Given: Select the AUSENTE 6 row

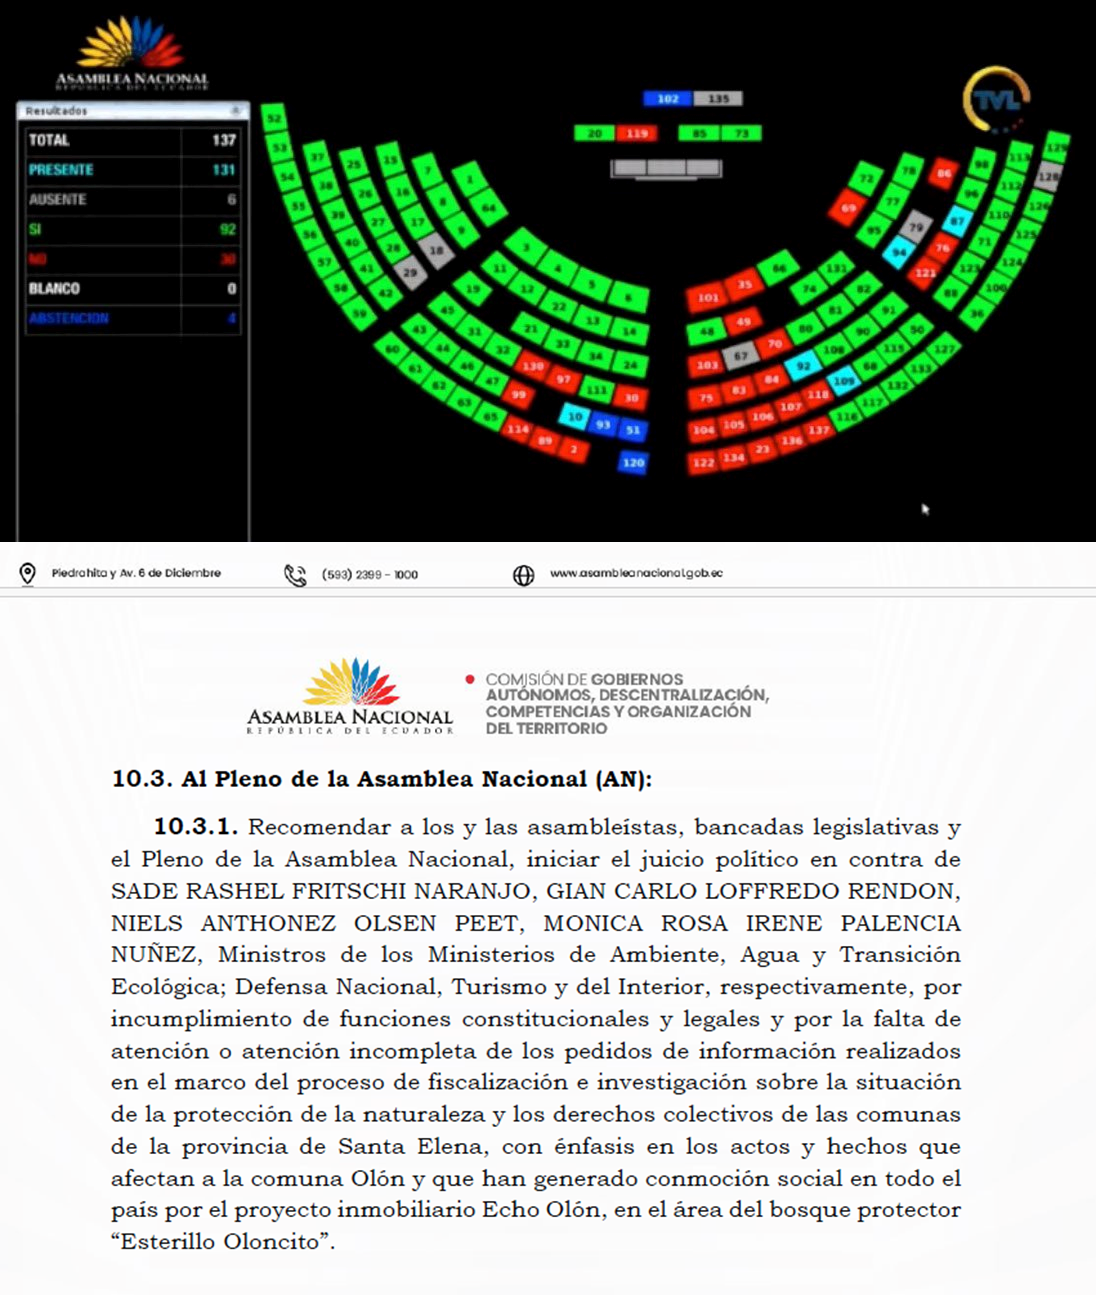Looking at the screenshot, I should tap(133, 200).
